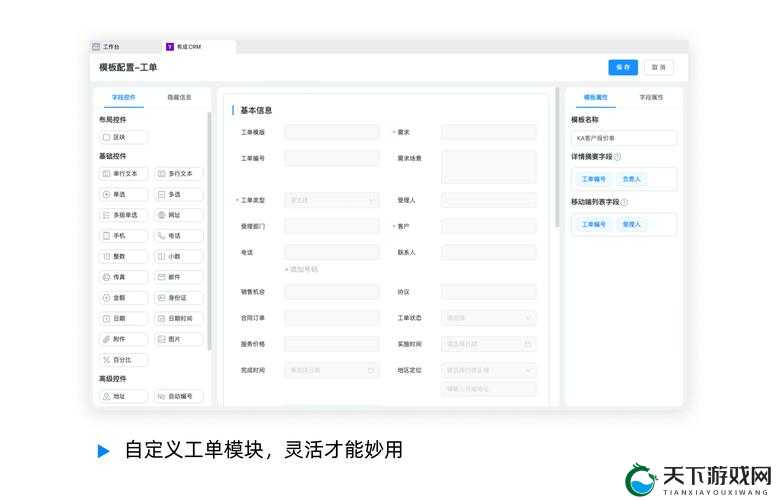This screenshot has width=778, height=500.
Task: Add a 电话 control
Action: [x=179, y=236]
